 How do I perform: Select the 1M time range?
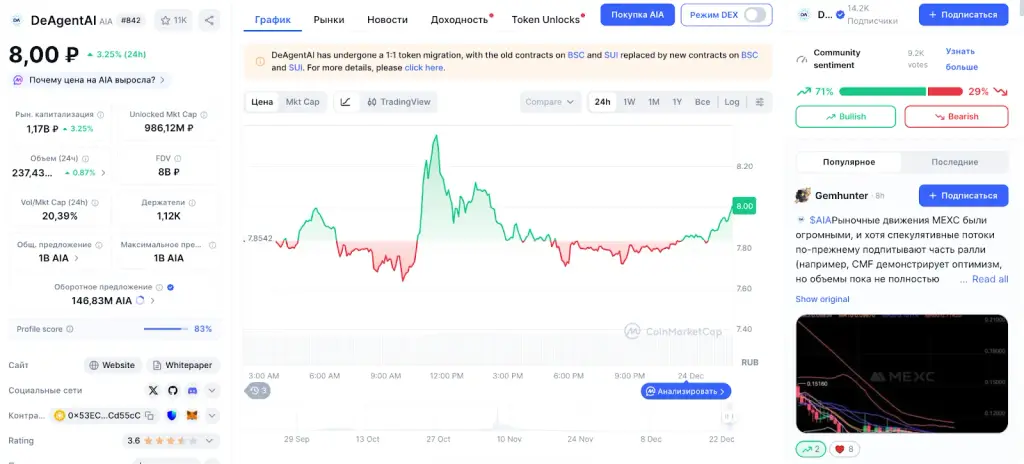(654, 102)
